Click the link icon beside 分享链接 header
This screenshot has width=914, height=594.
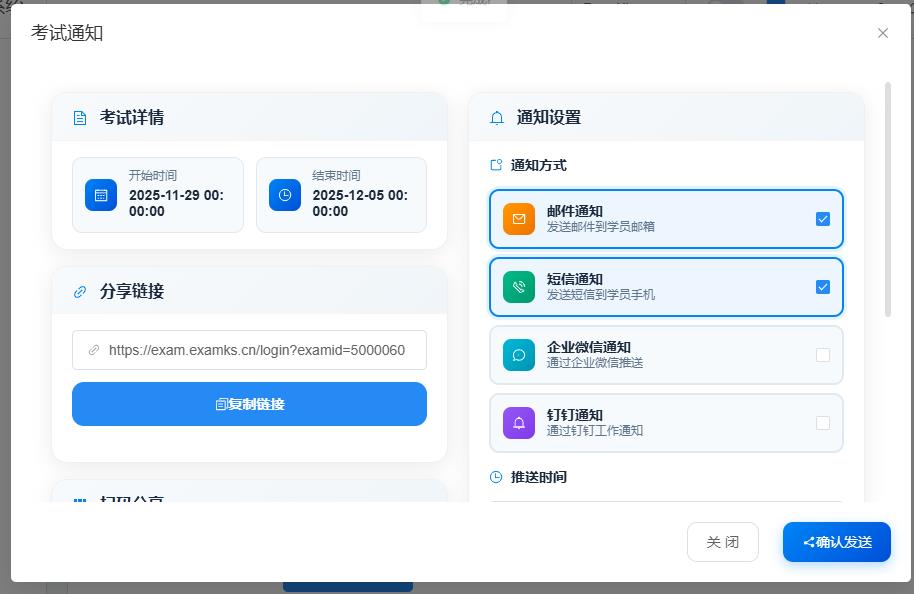(80, 291)
